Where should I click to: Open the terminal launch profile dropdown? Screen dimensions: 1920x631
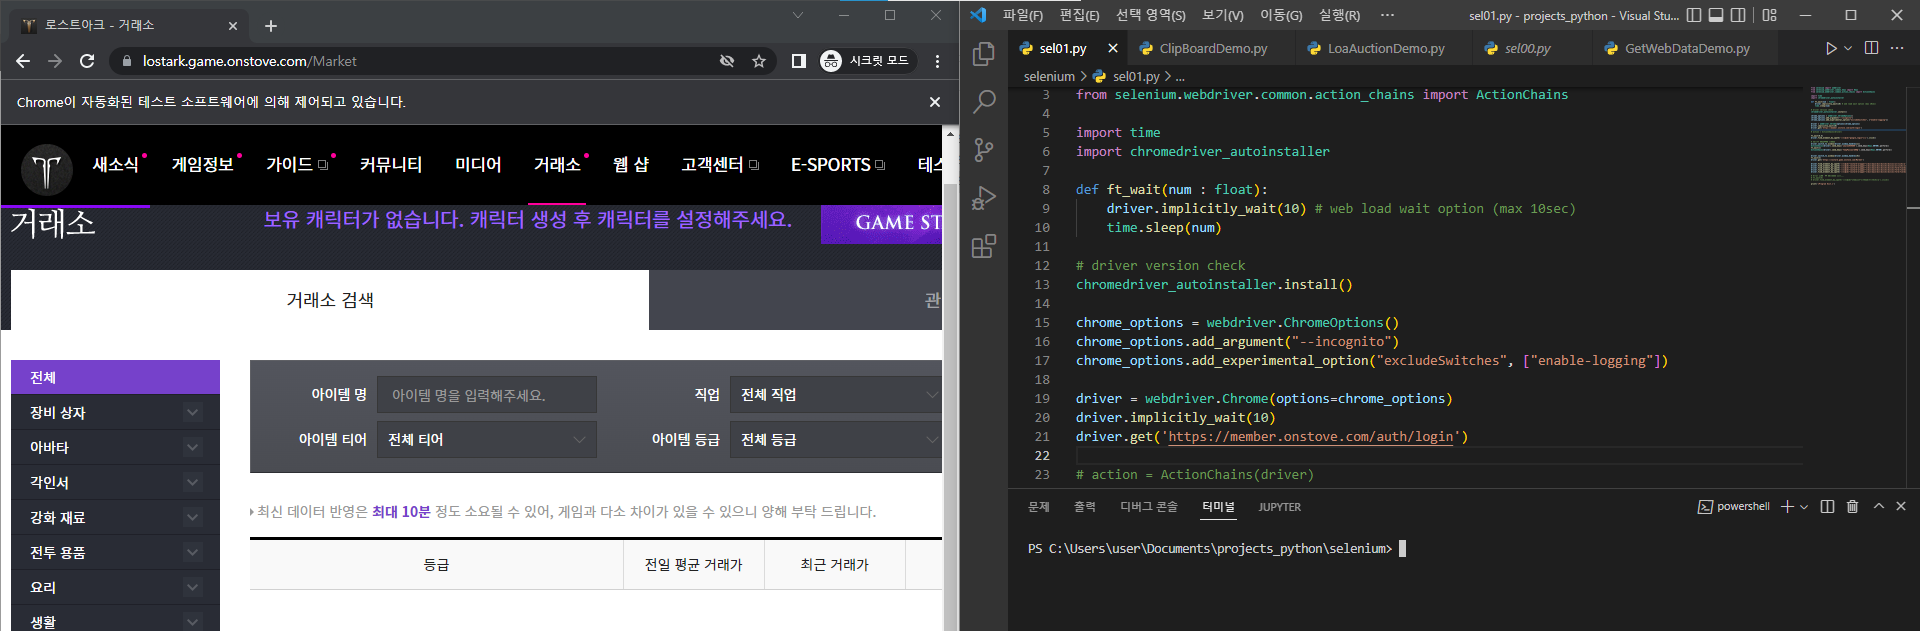pyautogui.click(x=1804, y=507)
